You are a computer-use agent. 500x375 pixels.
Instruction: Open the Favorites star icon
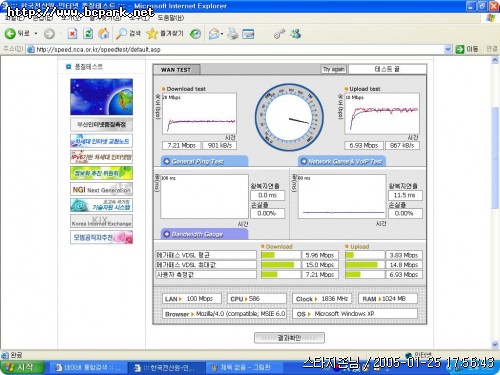152,33
